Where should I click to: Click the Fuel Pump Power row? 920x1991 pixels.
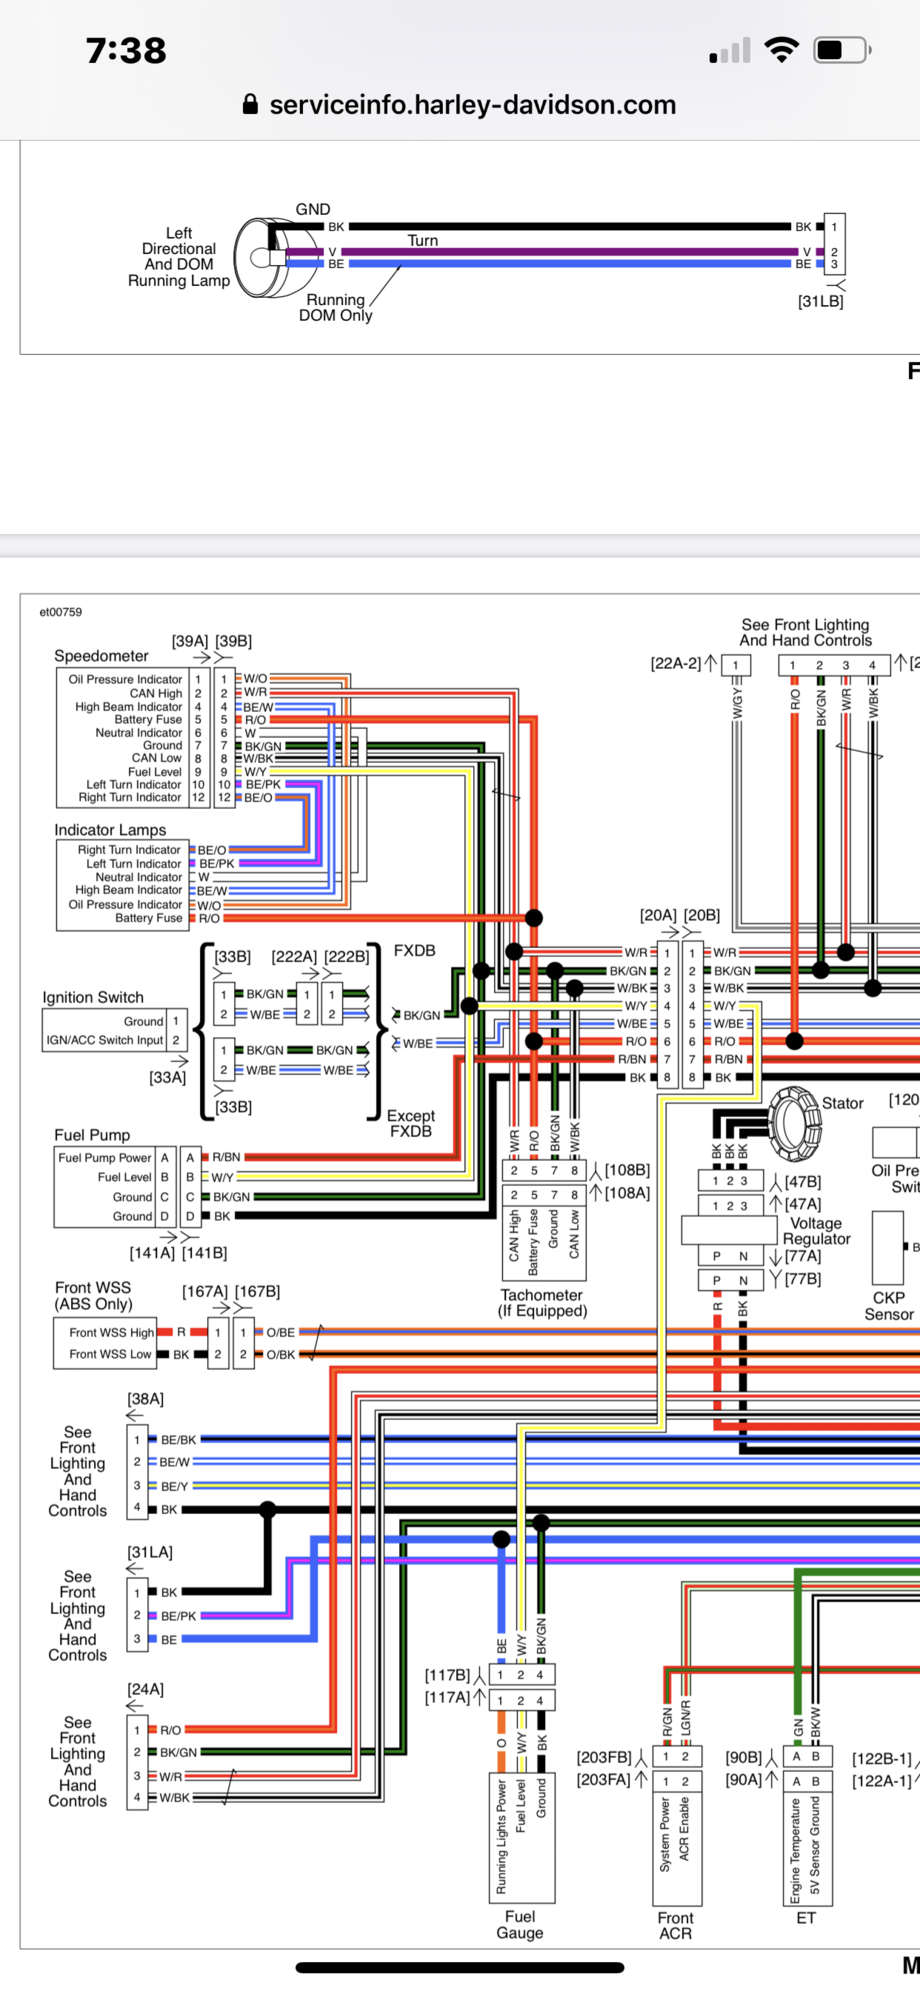(105, 1157)
